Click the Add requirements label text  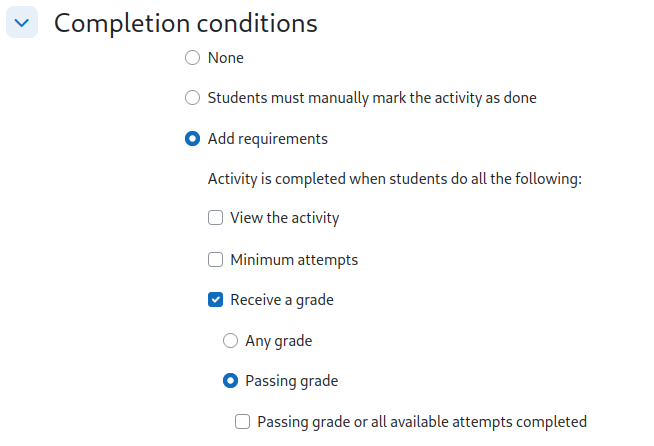[268, 139]
